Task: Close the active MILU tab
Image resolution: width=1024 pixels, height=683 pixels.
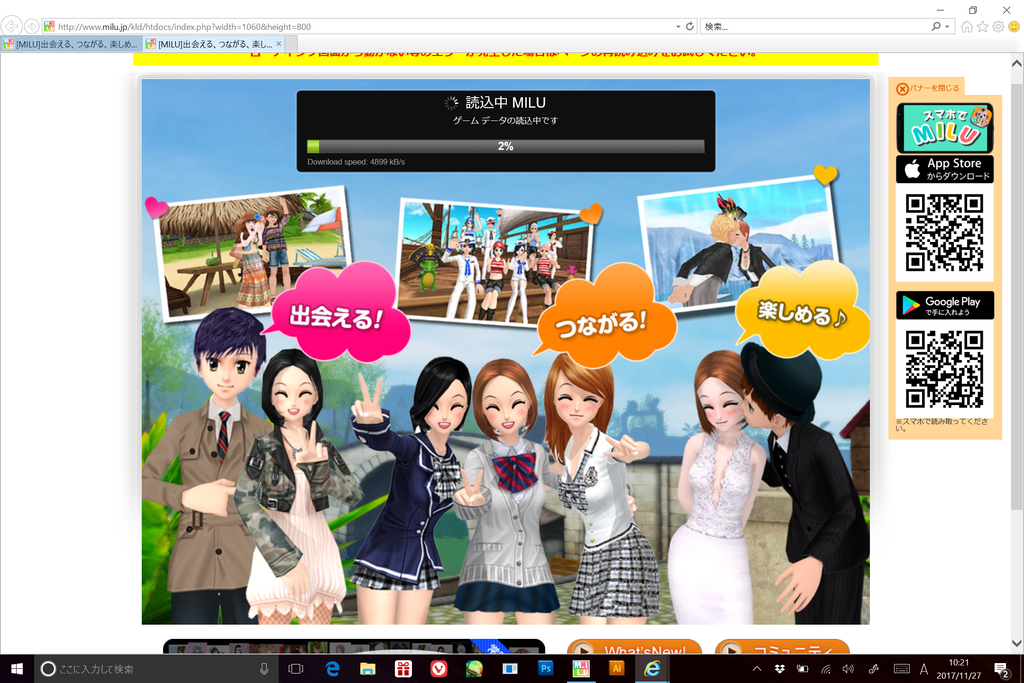Action: (x=279, y=44)
